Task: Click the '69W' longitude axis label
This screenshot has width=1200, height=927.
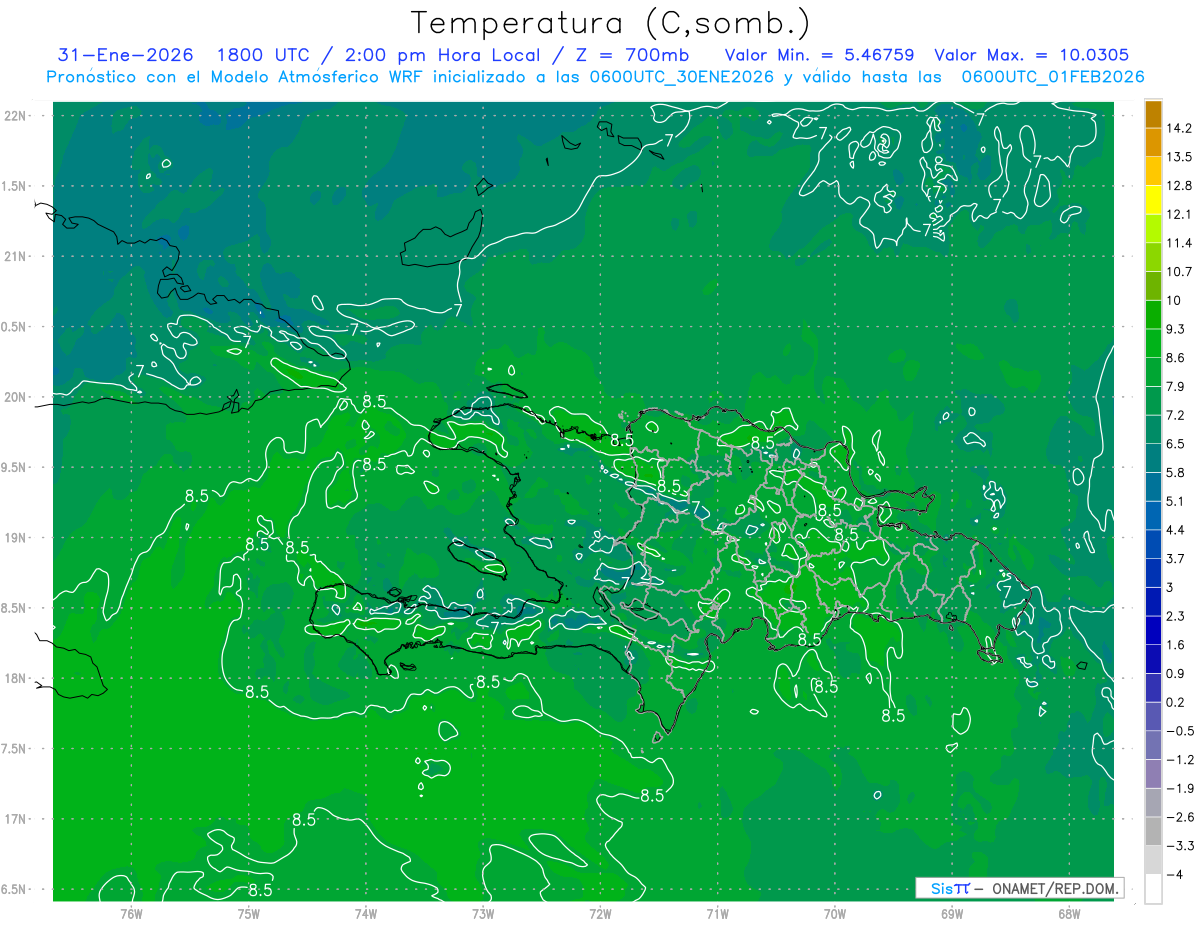Action: [x=952, y=913]
